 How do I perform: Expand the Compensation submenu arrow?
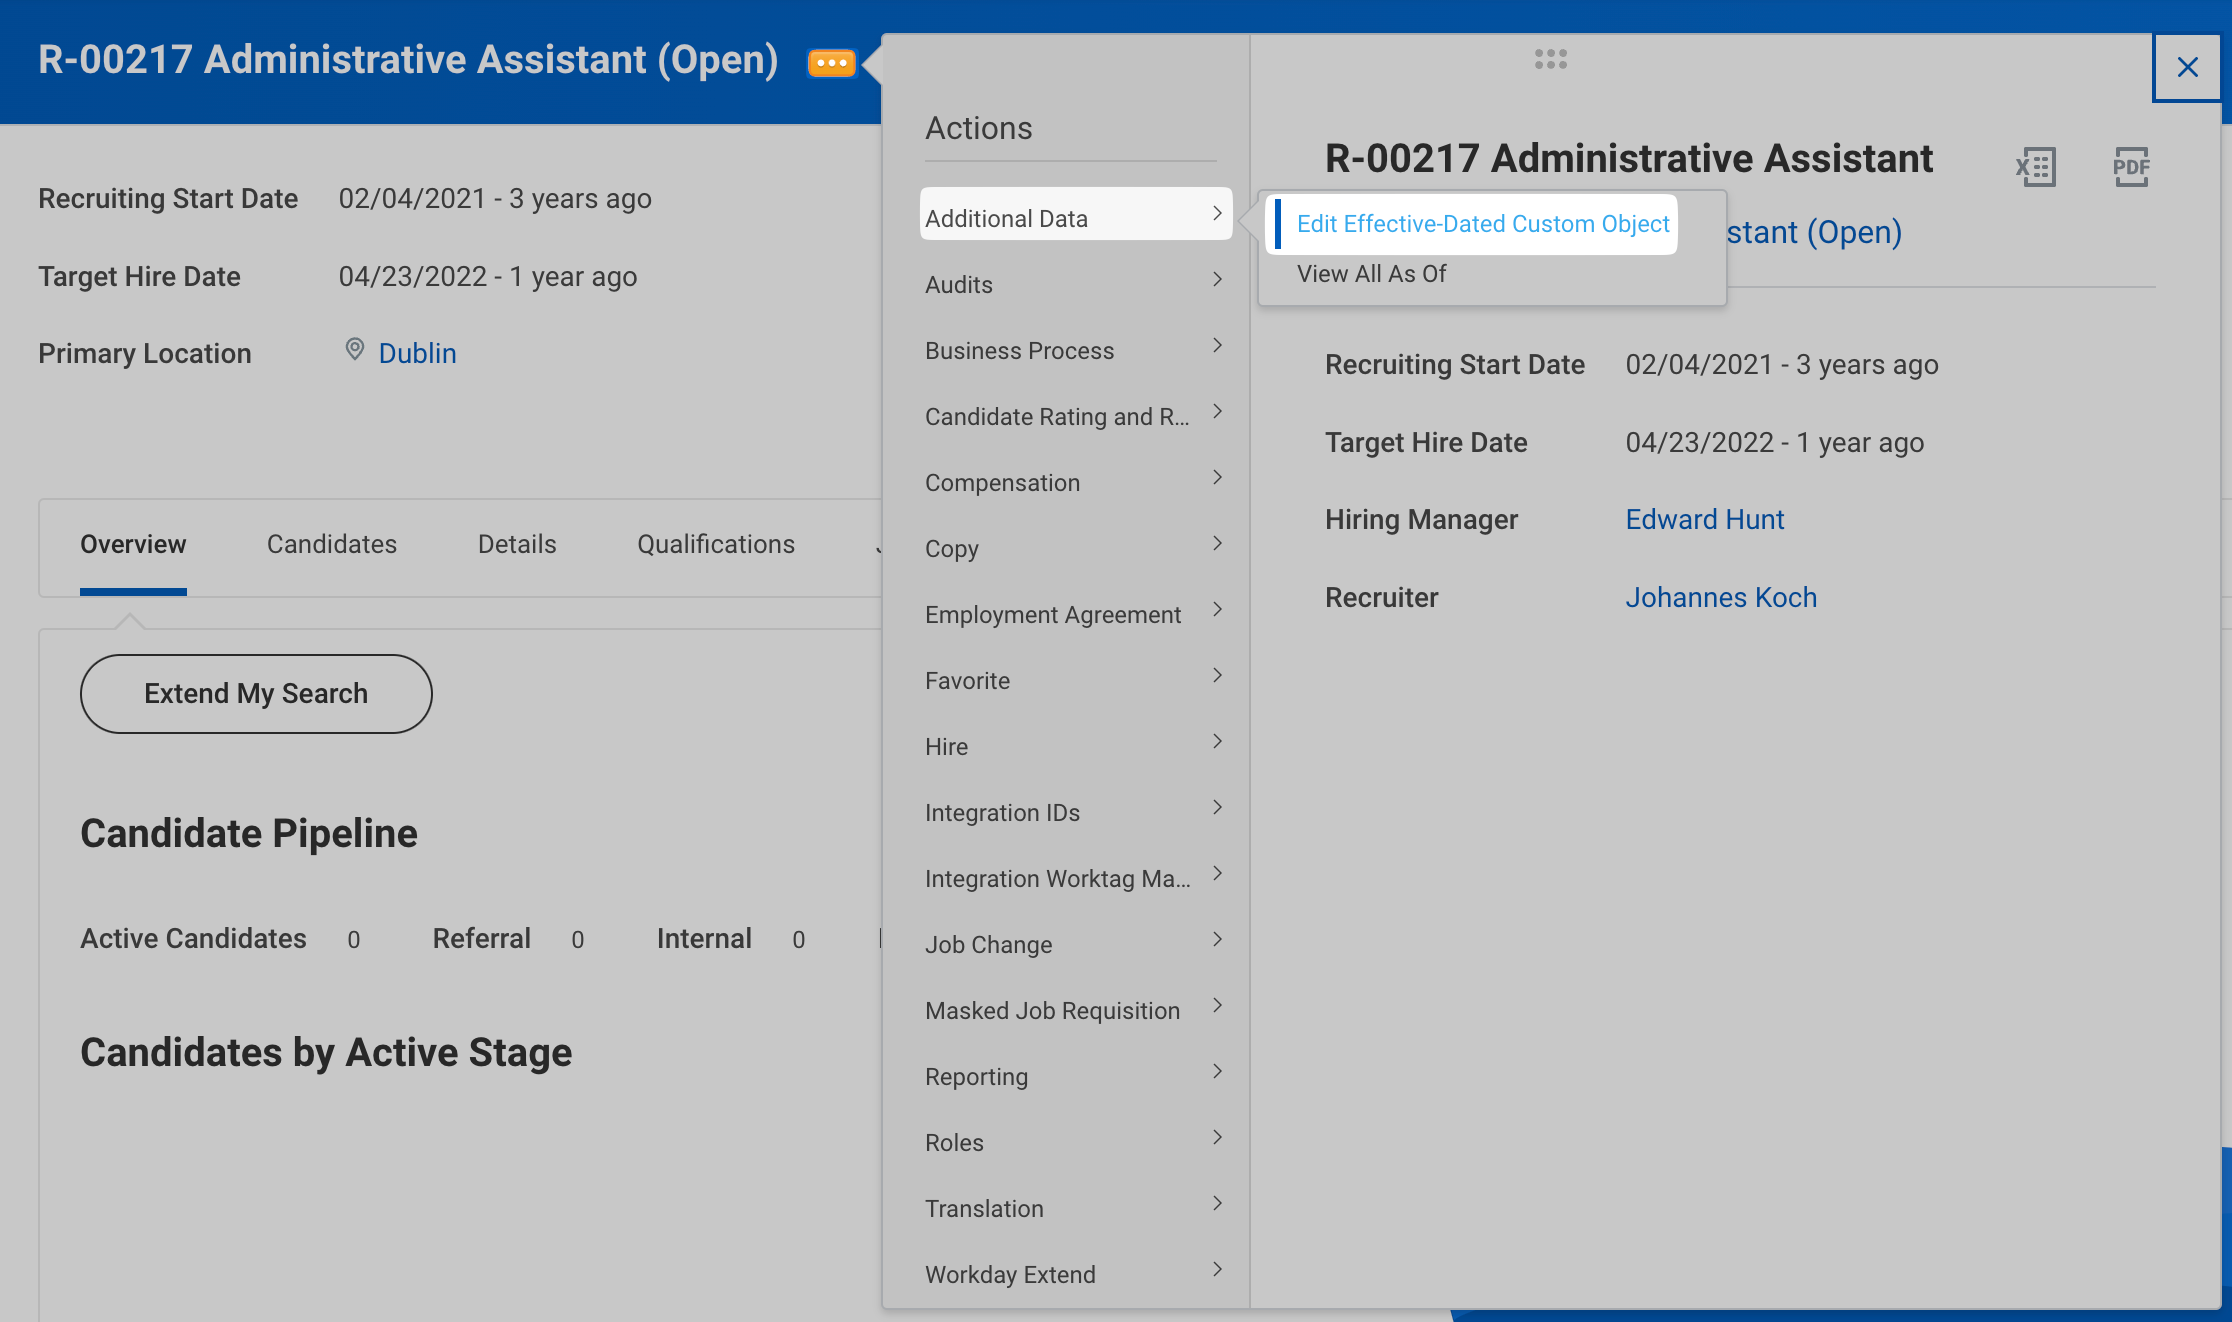pyautogui.click(x=1217, y=478)
